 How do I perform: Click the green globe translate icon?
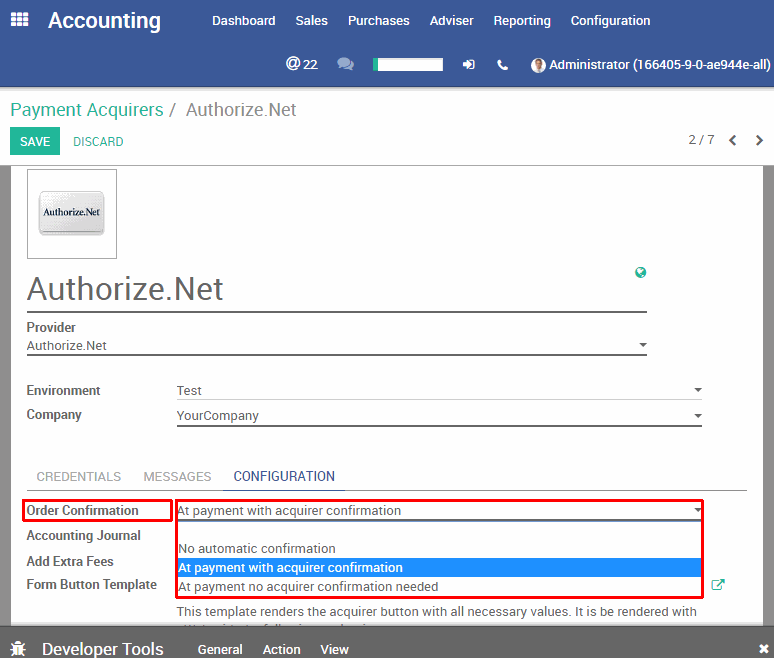coord(641,272)
